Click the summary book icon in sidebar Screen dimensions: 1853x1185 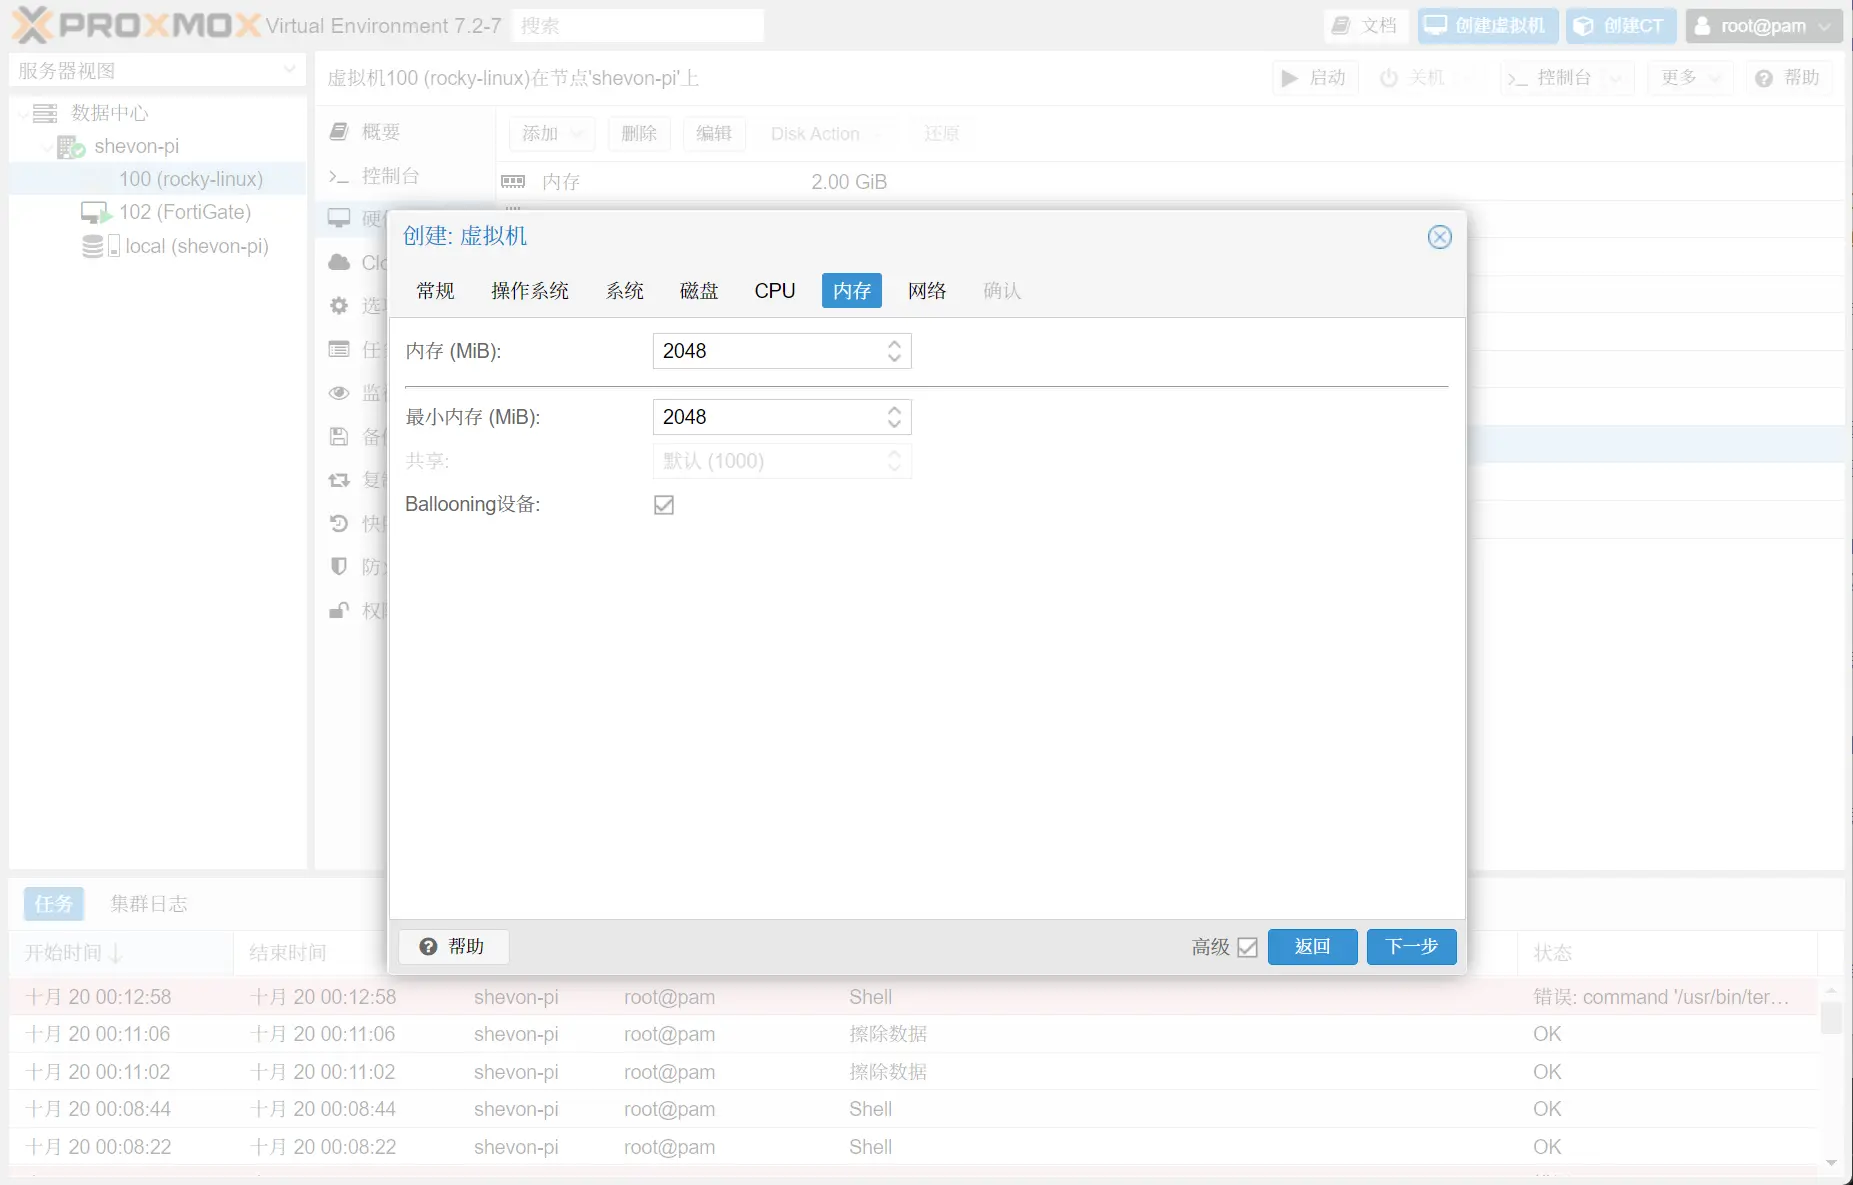[339, 132]
